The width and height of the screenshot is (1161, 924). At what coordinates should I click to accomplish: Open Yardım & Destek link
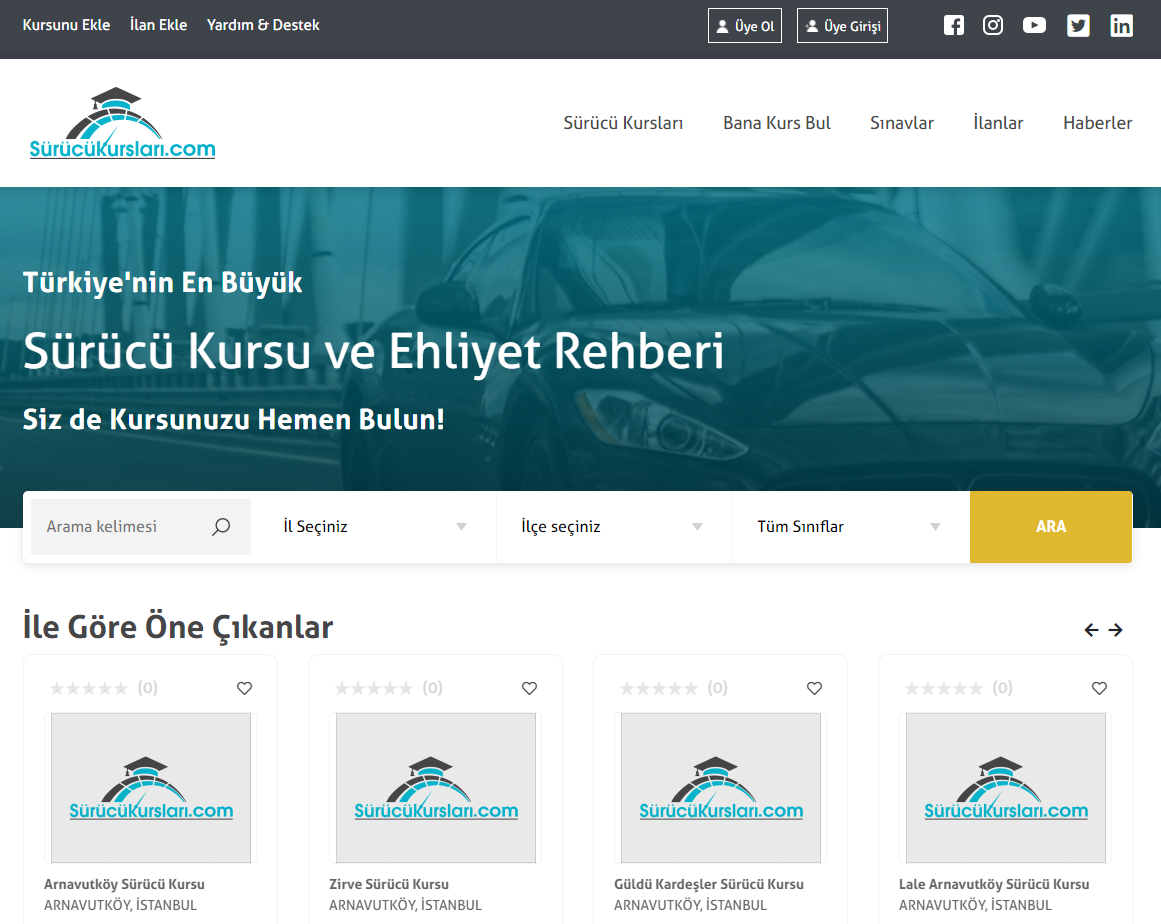(264, 25)
